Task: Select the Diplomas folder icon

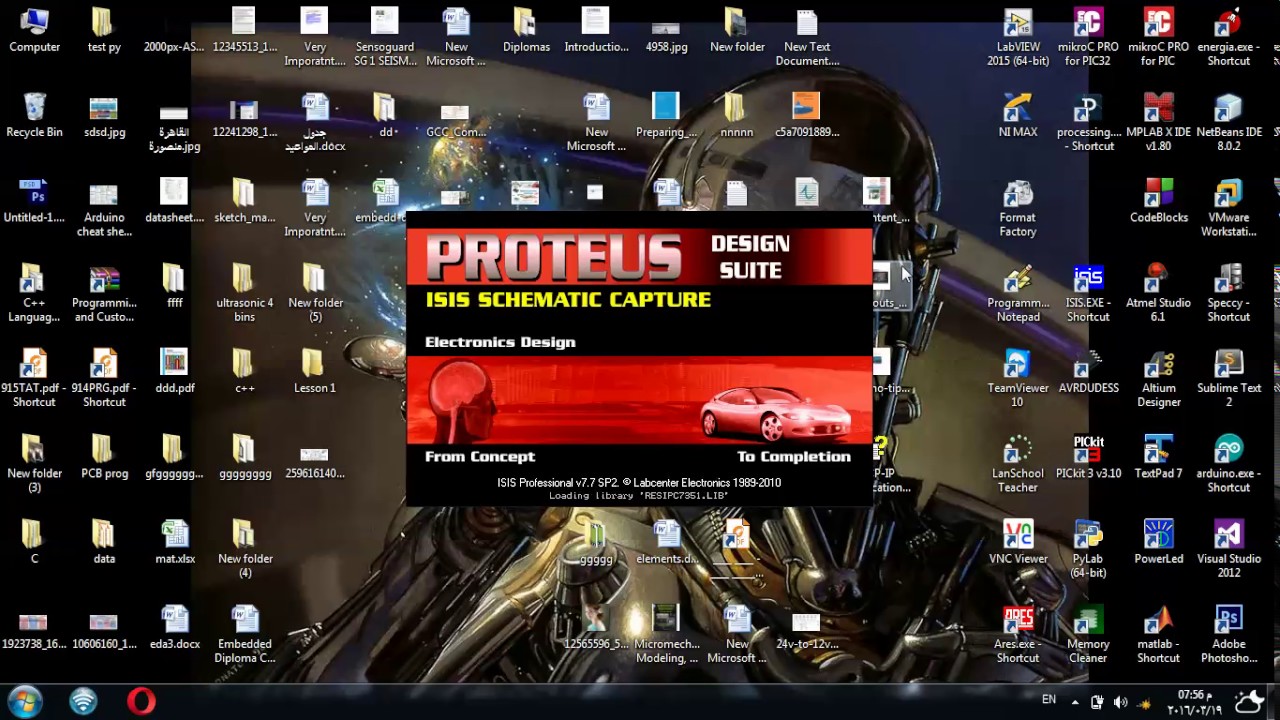Action: tap(526, 31)
